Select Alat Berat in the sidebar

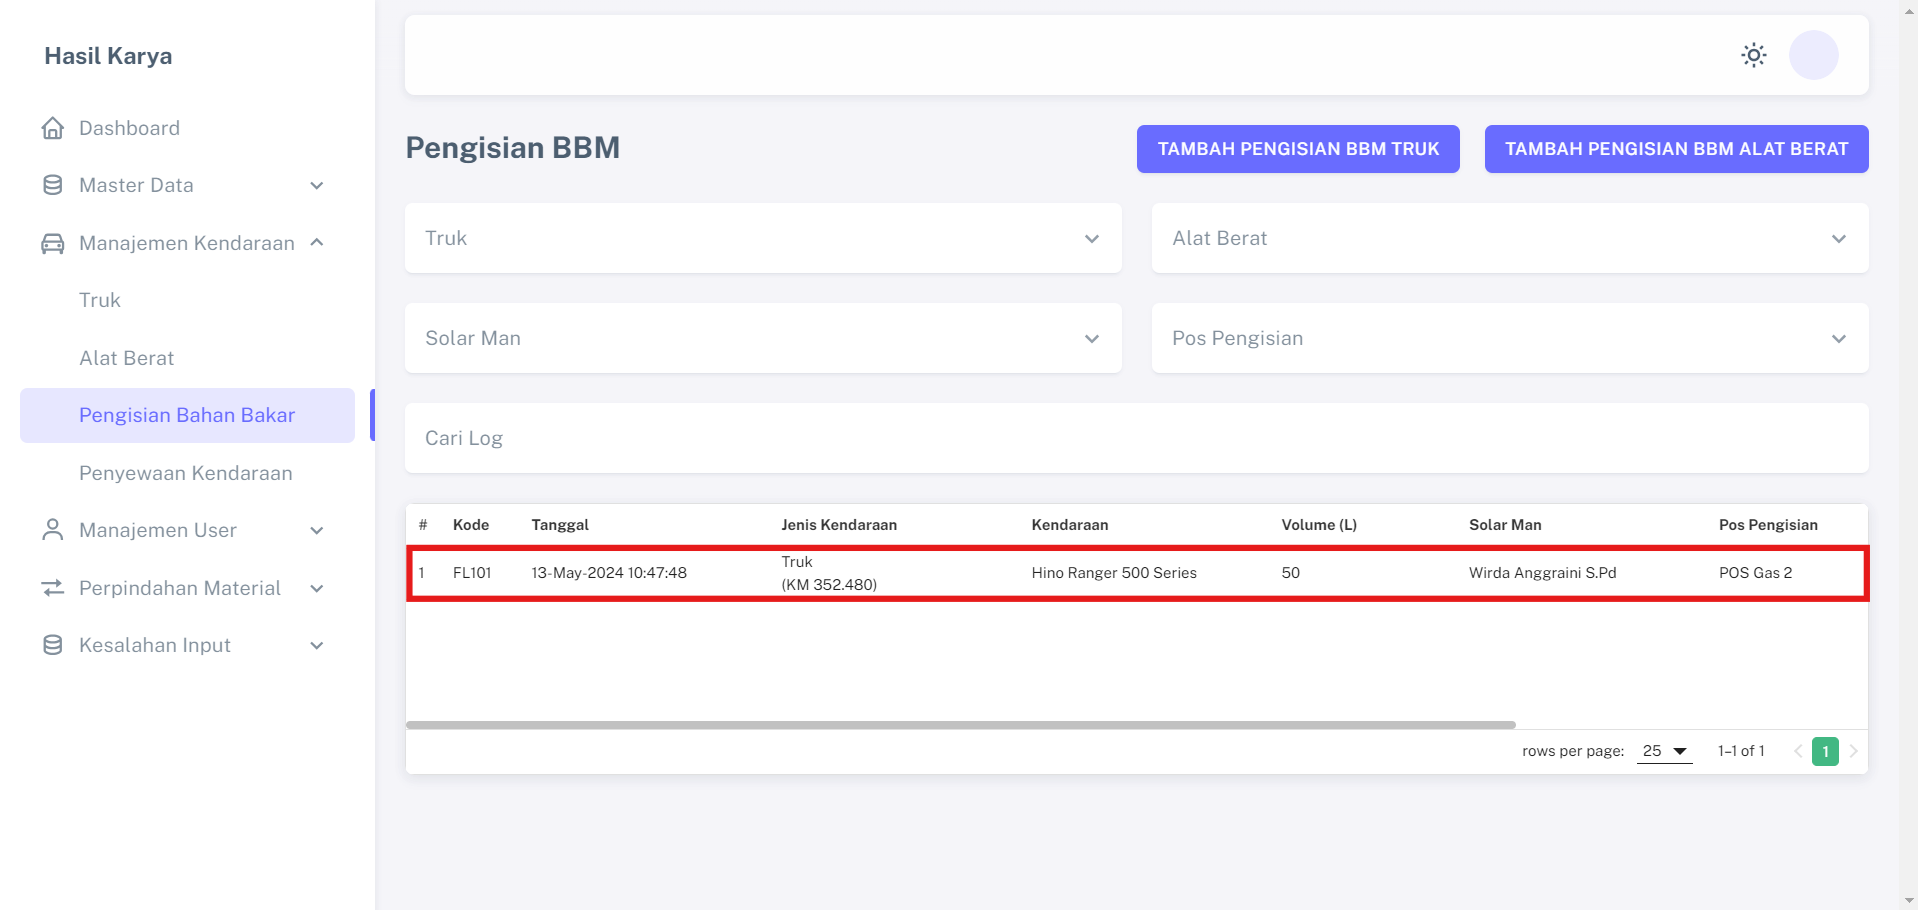click(x=127, y=358)
